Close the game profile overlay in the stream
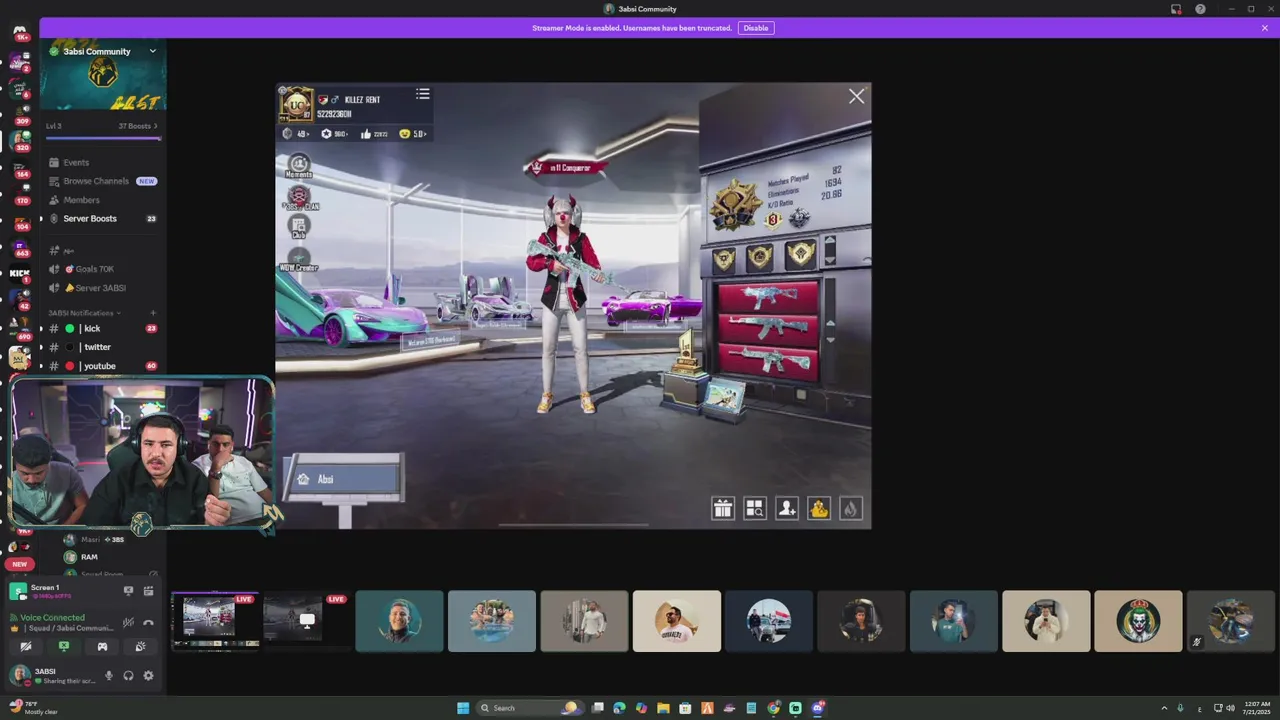1280x720 pixels. coord(856,97)
